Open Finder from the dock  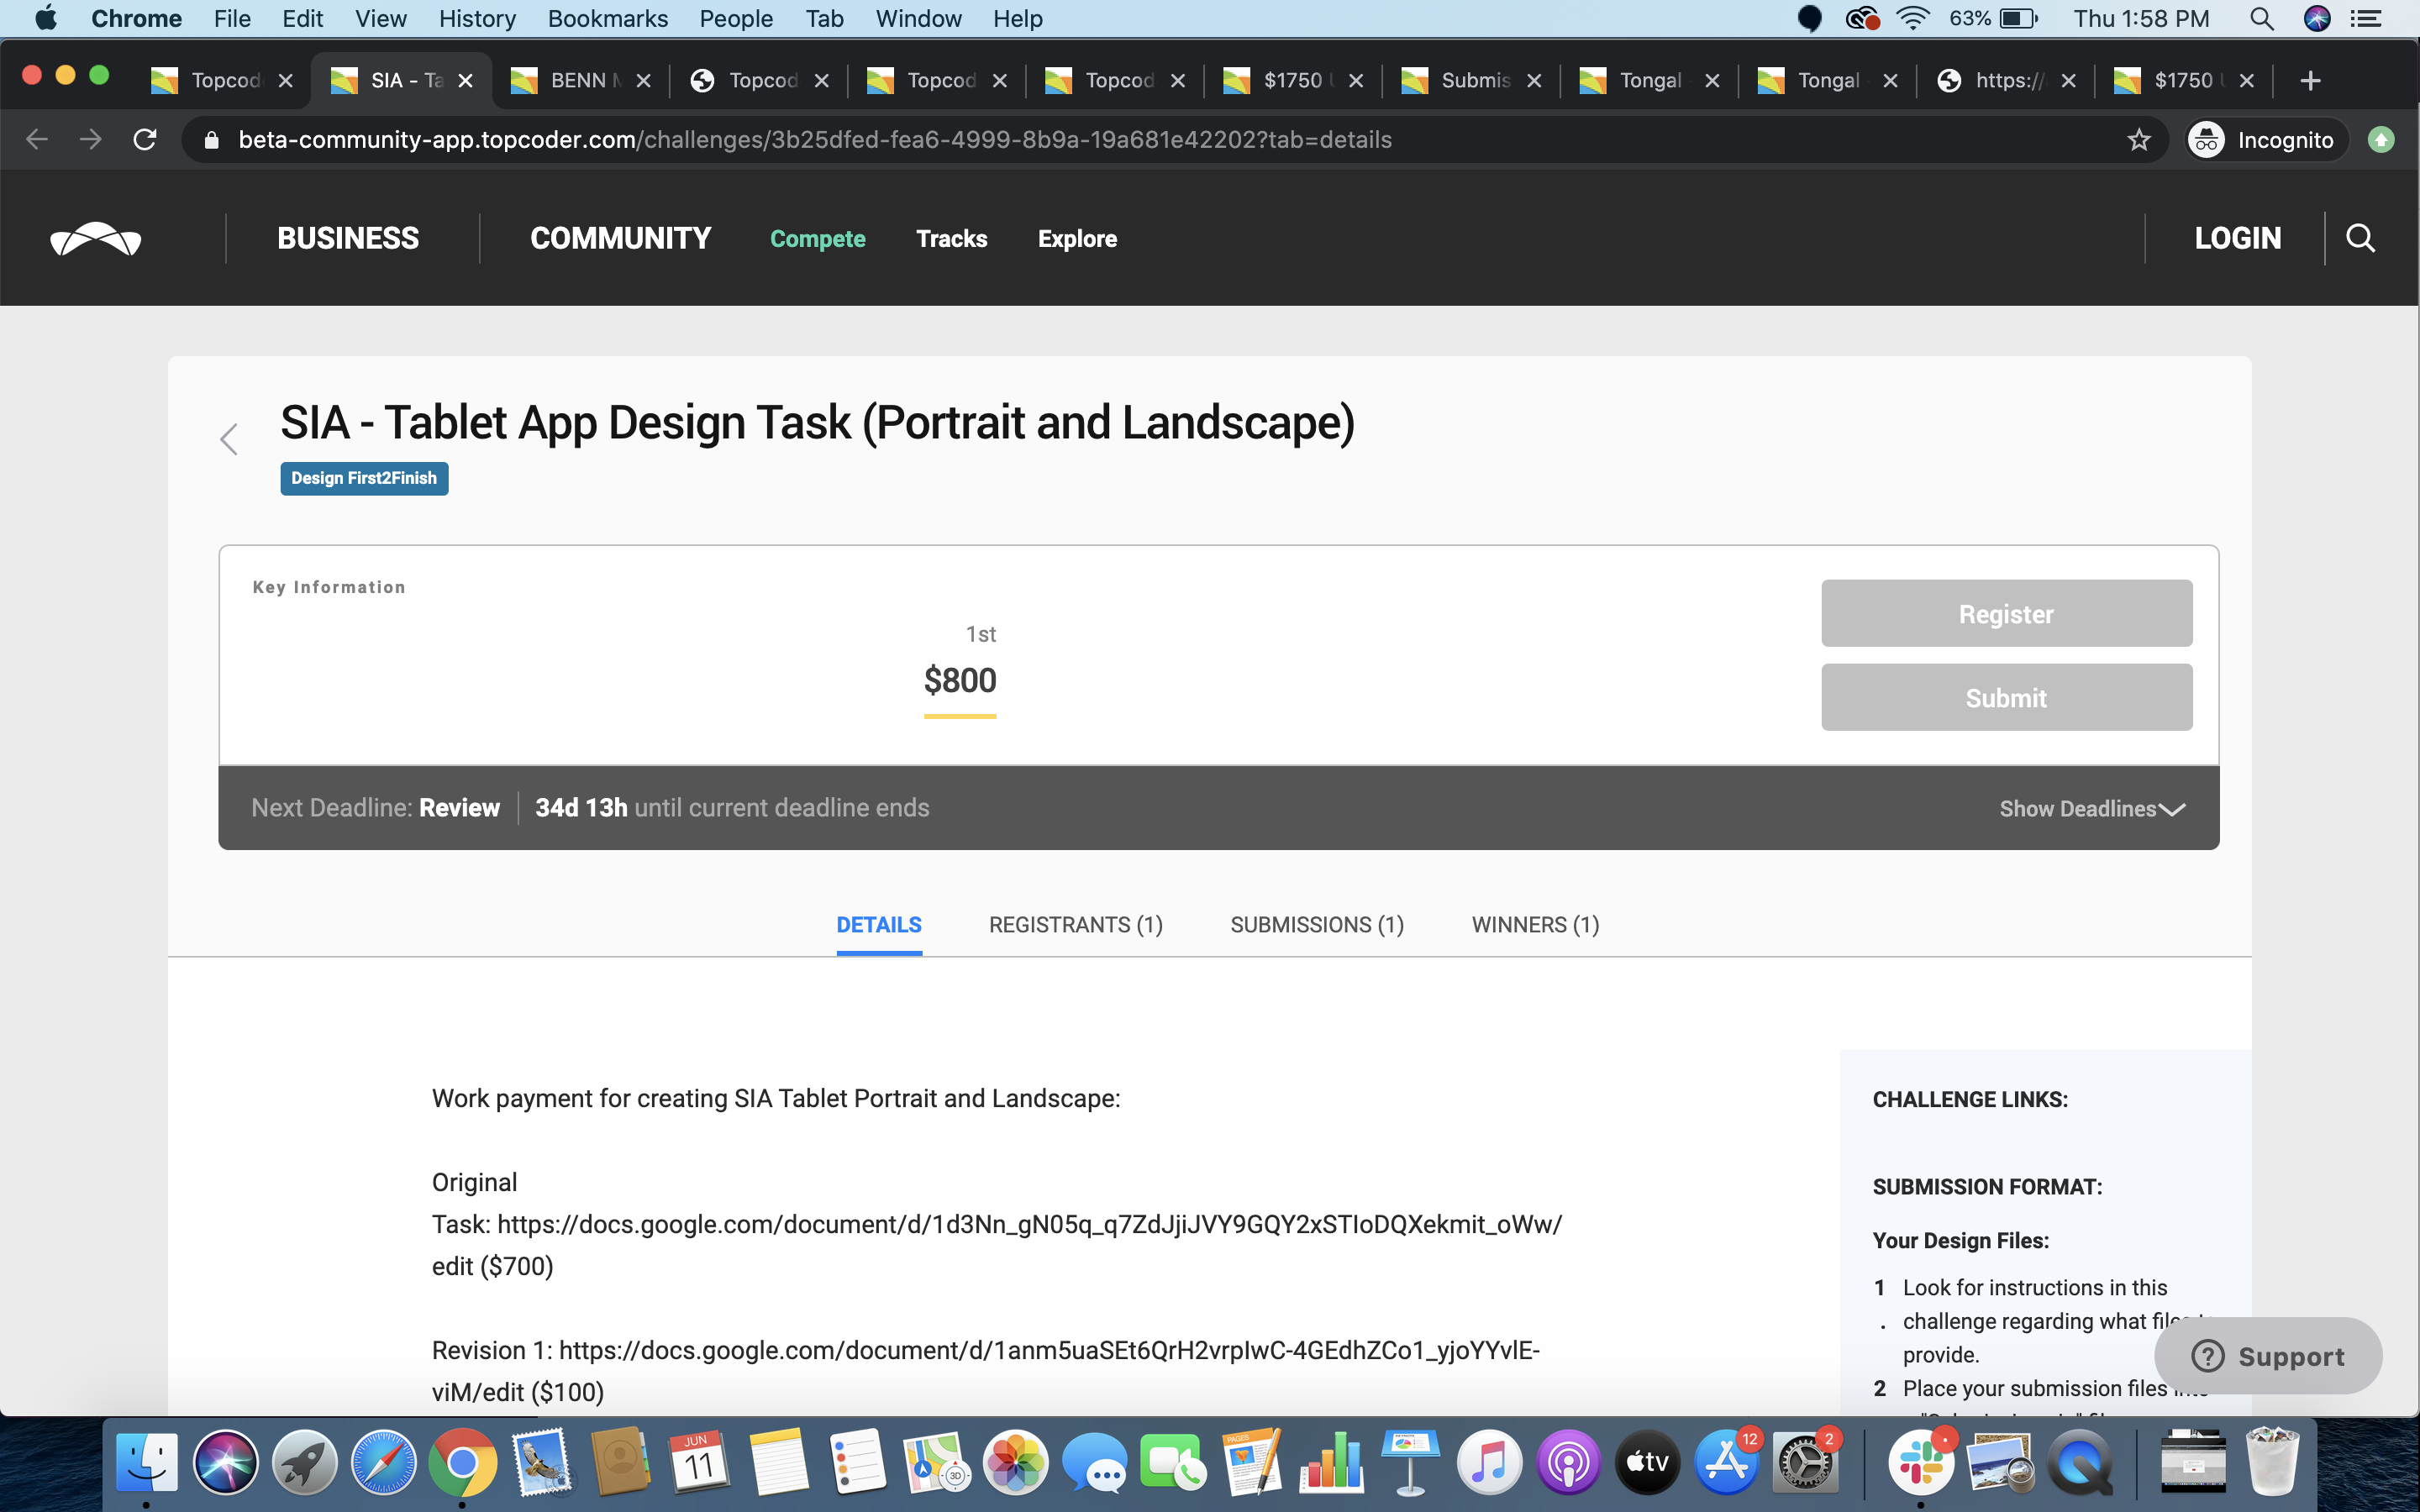pos(146,1462)
